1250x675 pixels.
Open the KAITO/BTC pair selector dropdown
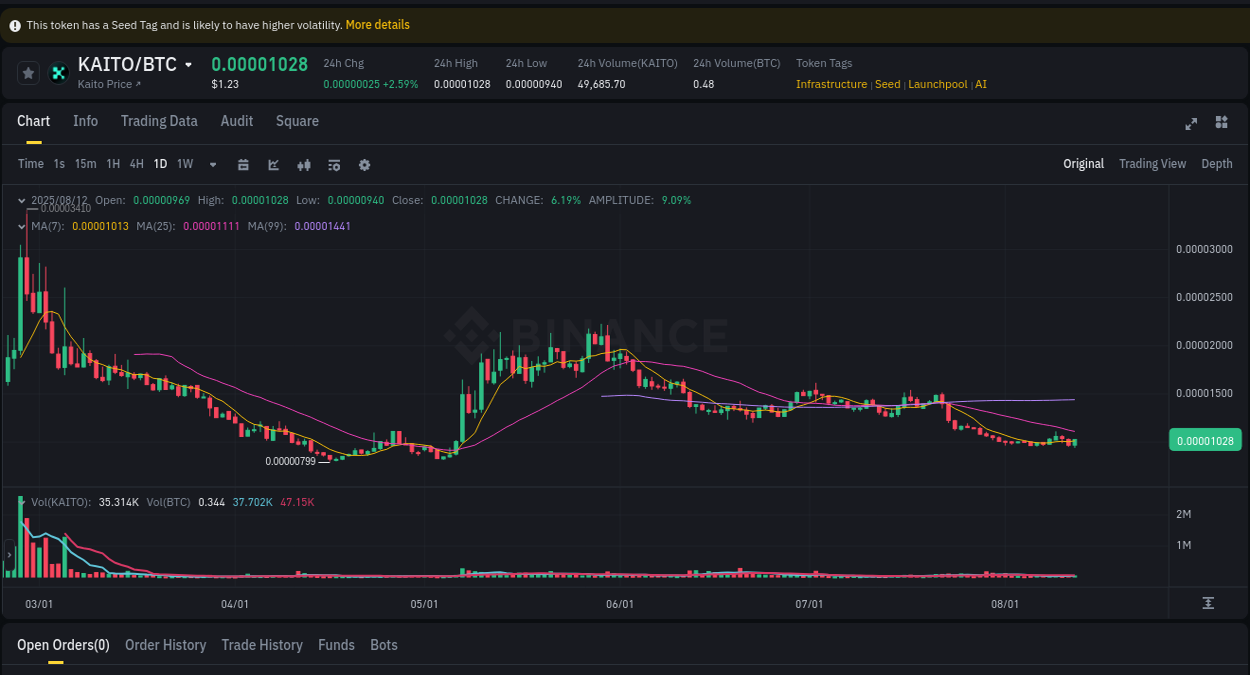tap(190, 64)
